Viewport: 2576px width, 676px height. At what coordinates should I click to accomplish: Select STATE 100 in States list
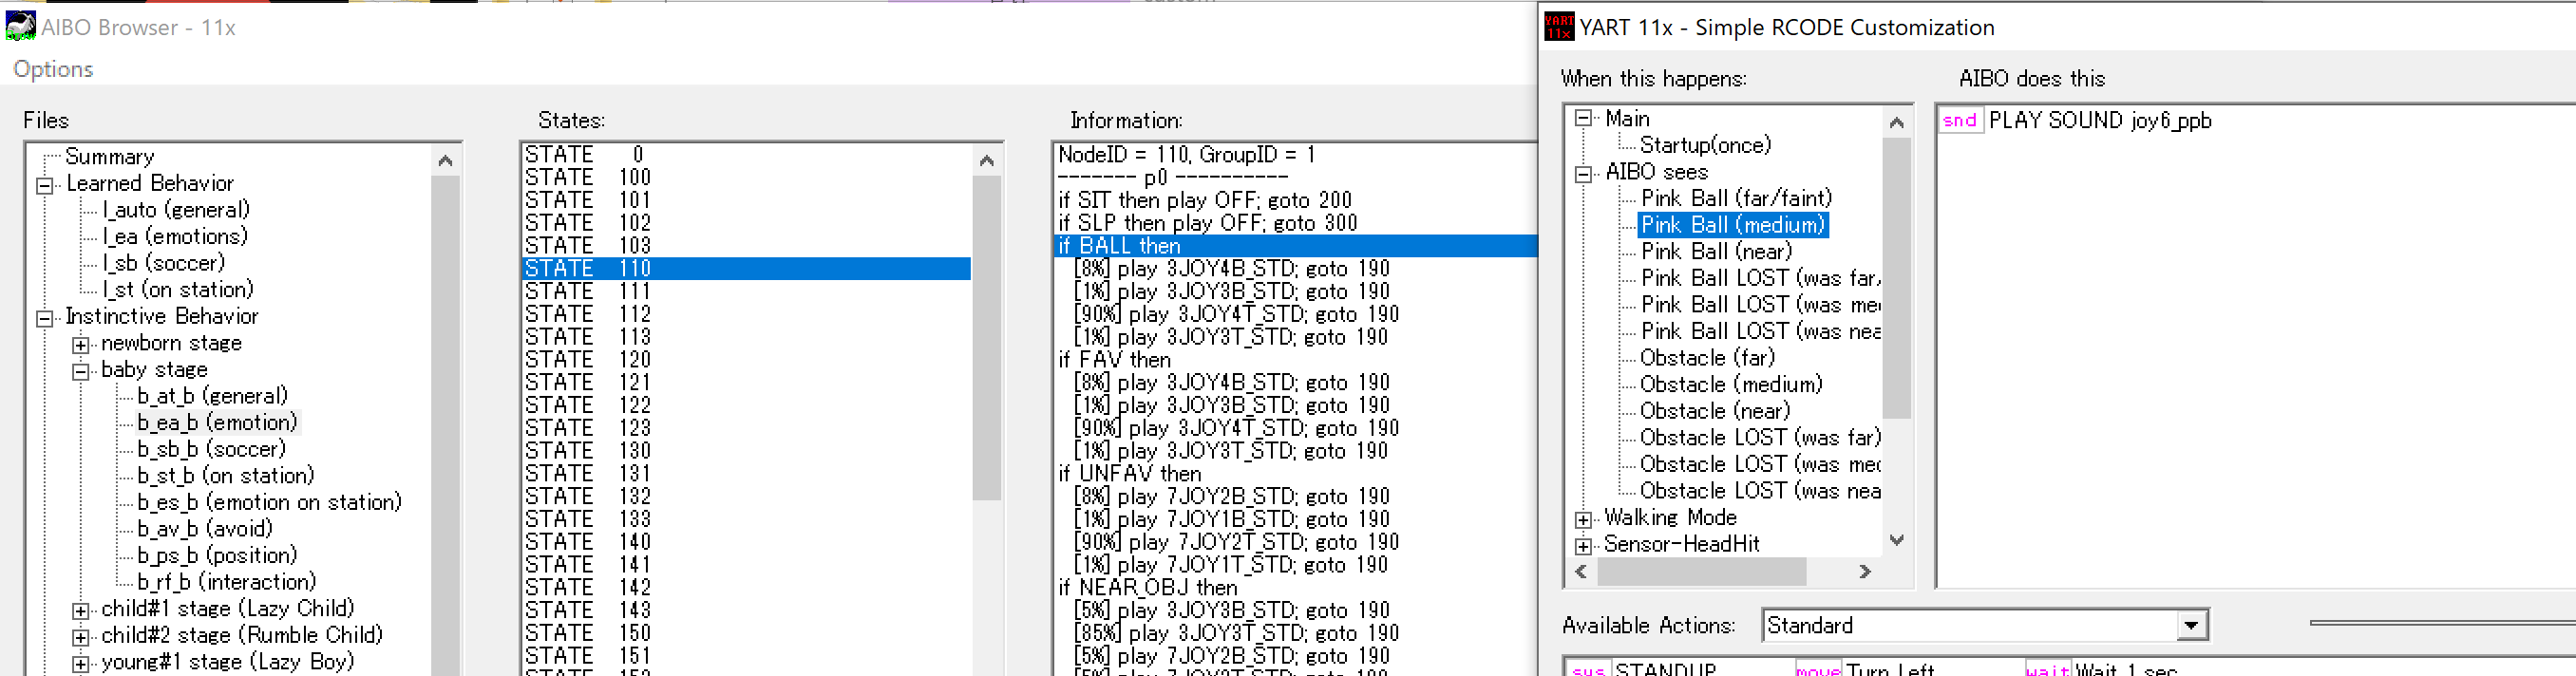click(x=746, y=178)
